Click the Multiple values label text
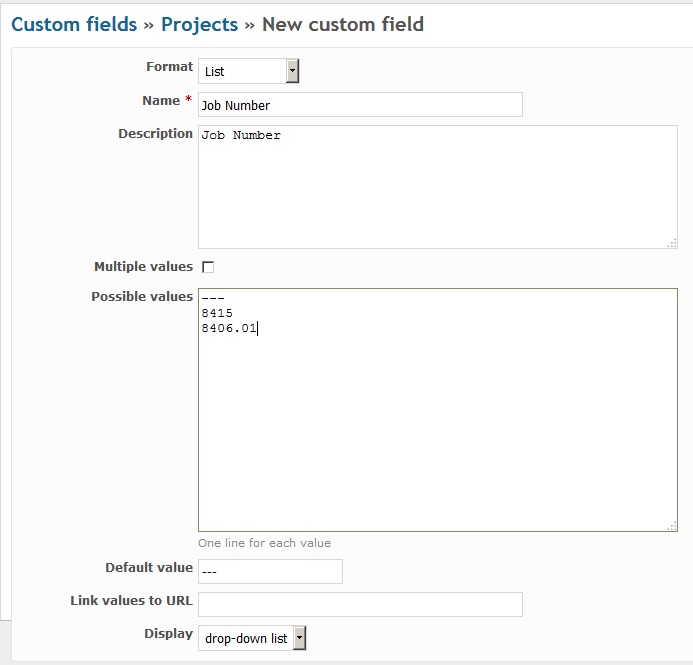Viewport: 693px width, 665px height. (x=144, y=267)
